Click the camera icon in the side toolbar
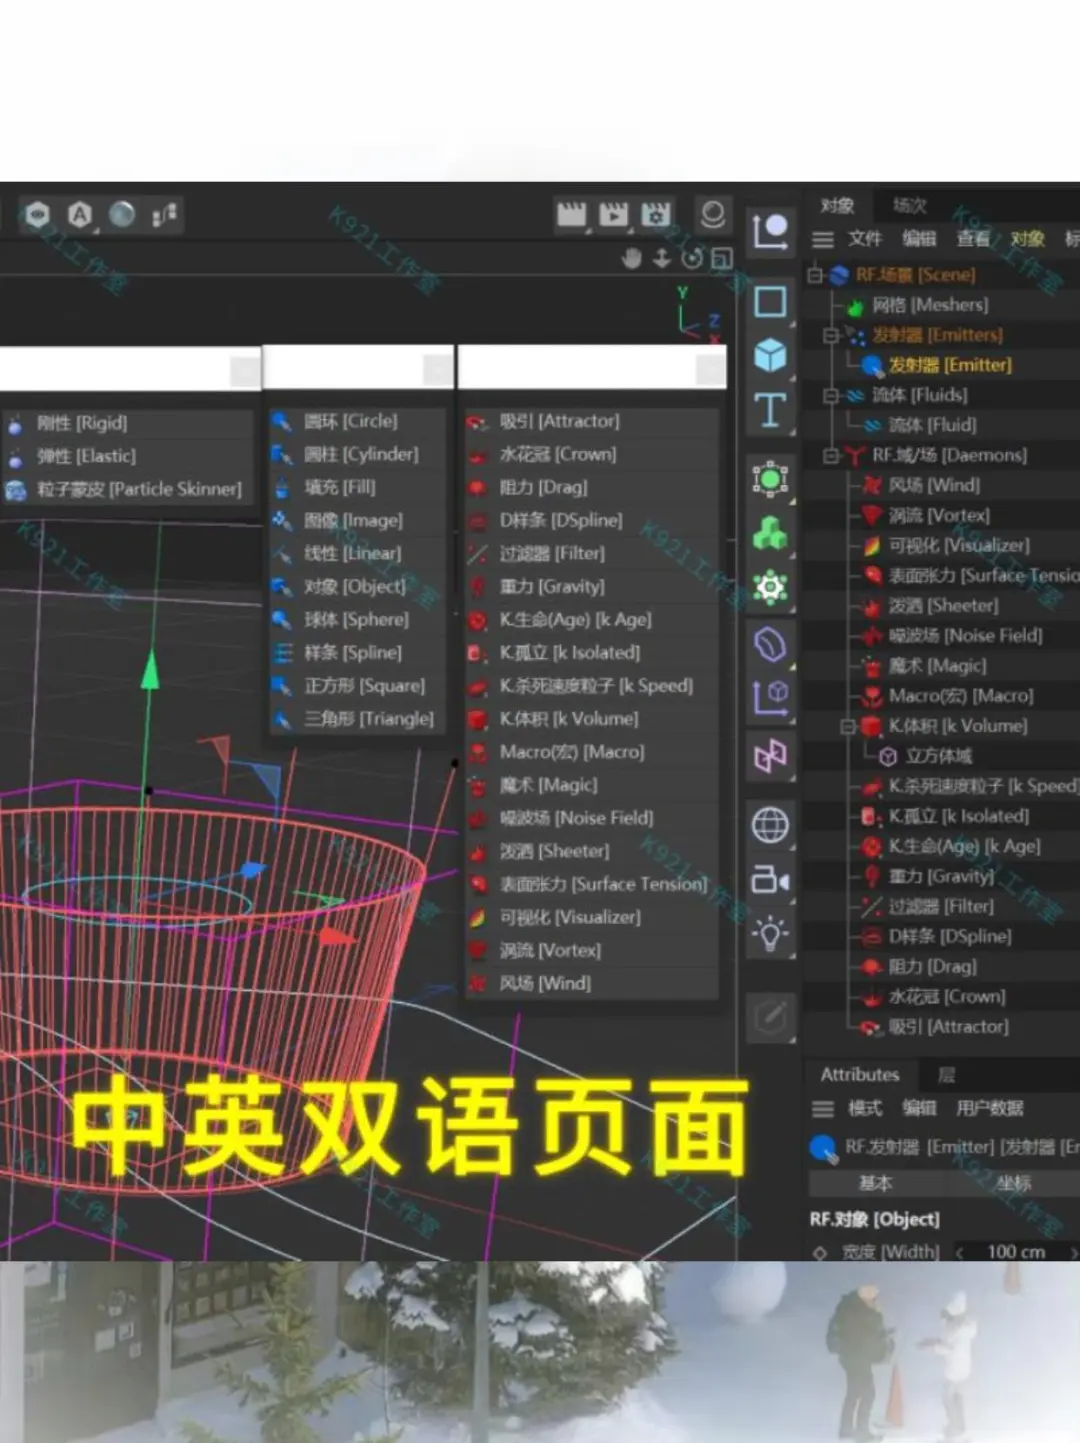The height and width of the screenshot is (1443, 1080). (x=770, y=880)
